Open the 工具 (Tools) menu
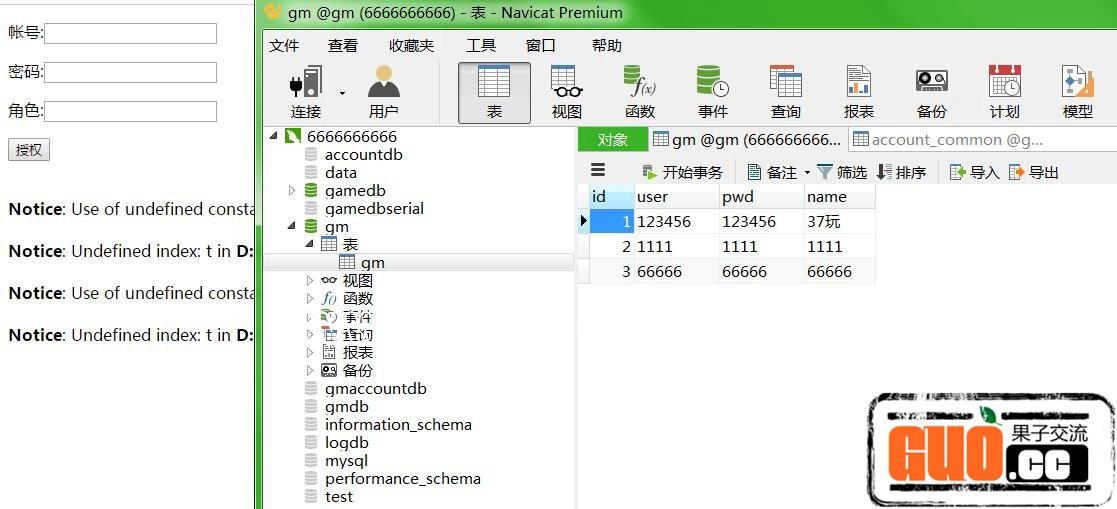The width and height of the screenshot is (1117, 509). tap(481, 46)
